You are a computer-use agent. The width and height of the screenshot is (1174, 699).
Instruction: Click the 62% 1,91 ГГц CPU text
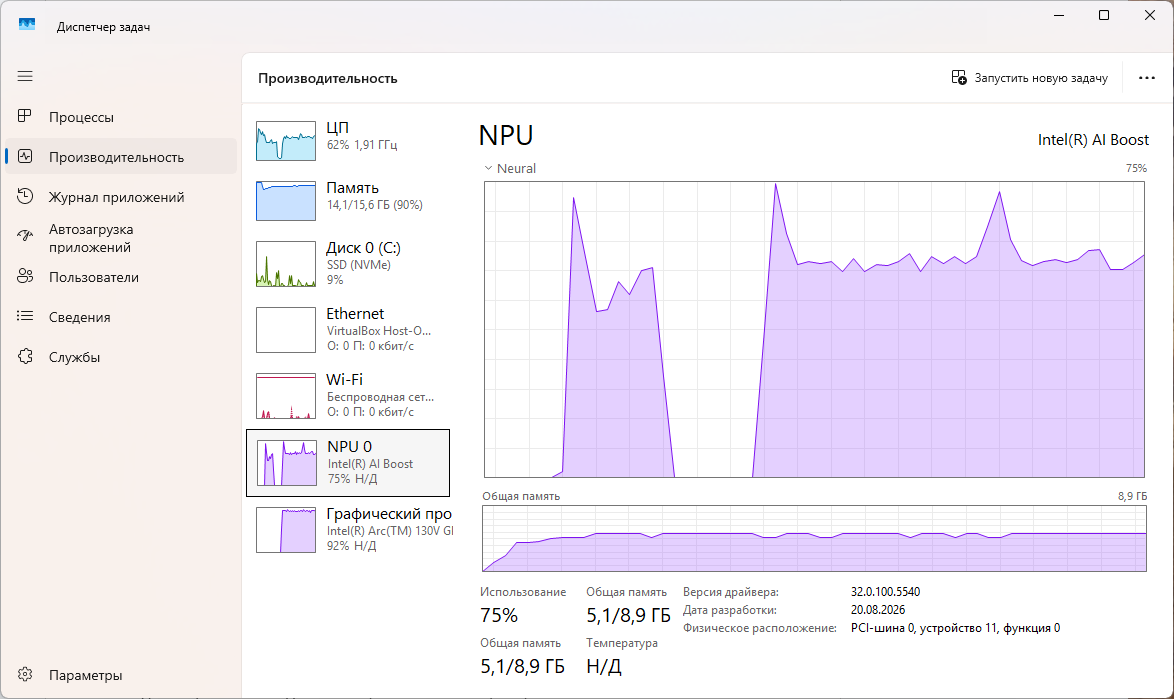(362, 144)
